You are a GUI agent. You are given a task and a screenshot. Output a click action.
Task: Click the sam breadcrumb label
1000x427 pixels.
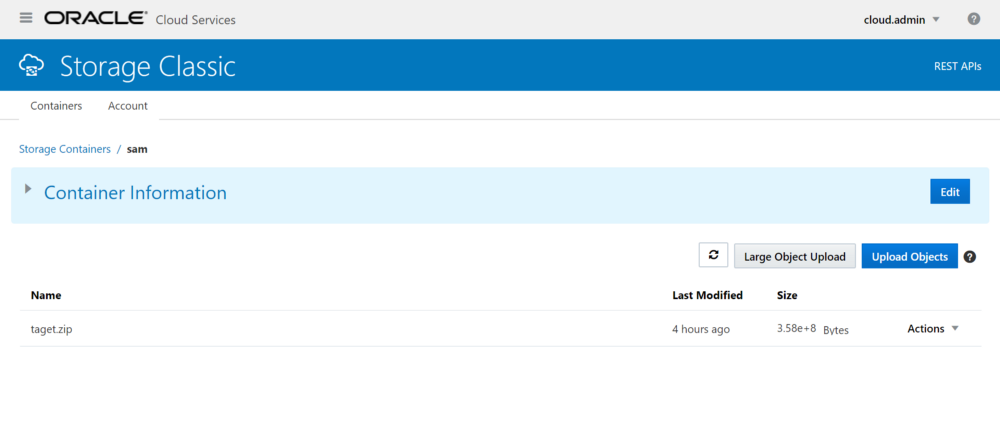tap(137, 149)
